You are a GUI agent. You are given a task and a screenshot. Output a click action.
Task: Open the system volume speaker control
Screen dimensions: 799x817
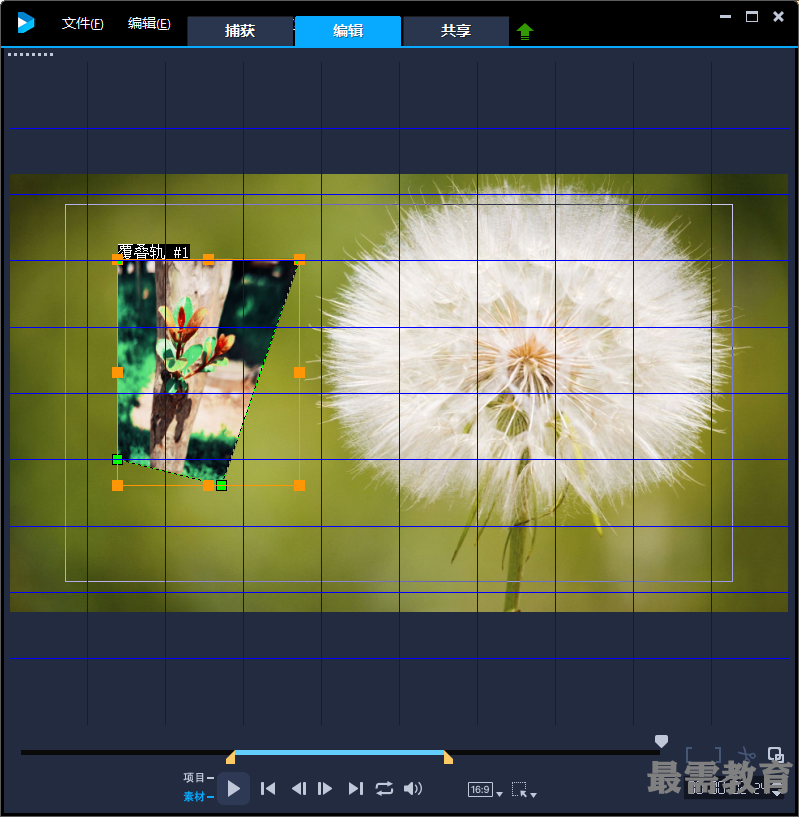pos(413,788)
